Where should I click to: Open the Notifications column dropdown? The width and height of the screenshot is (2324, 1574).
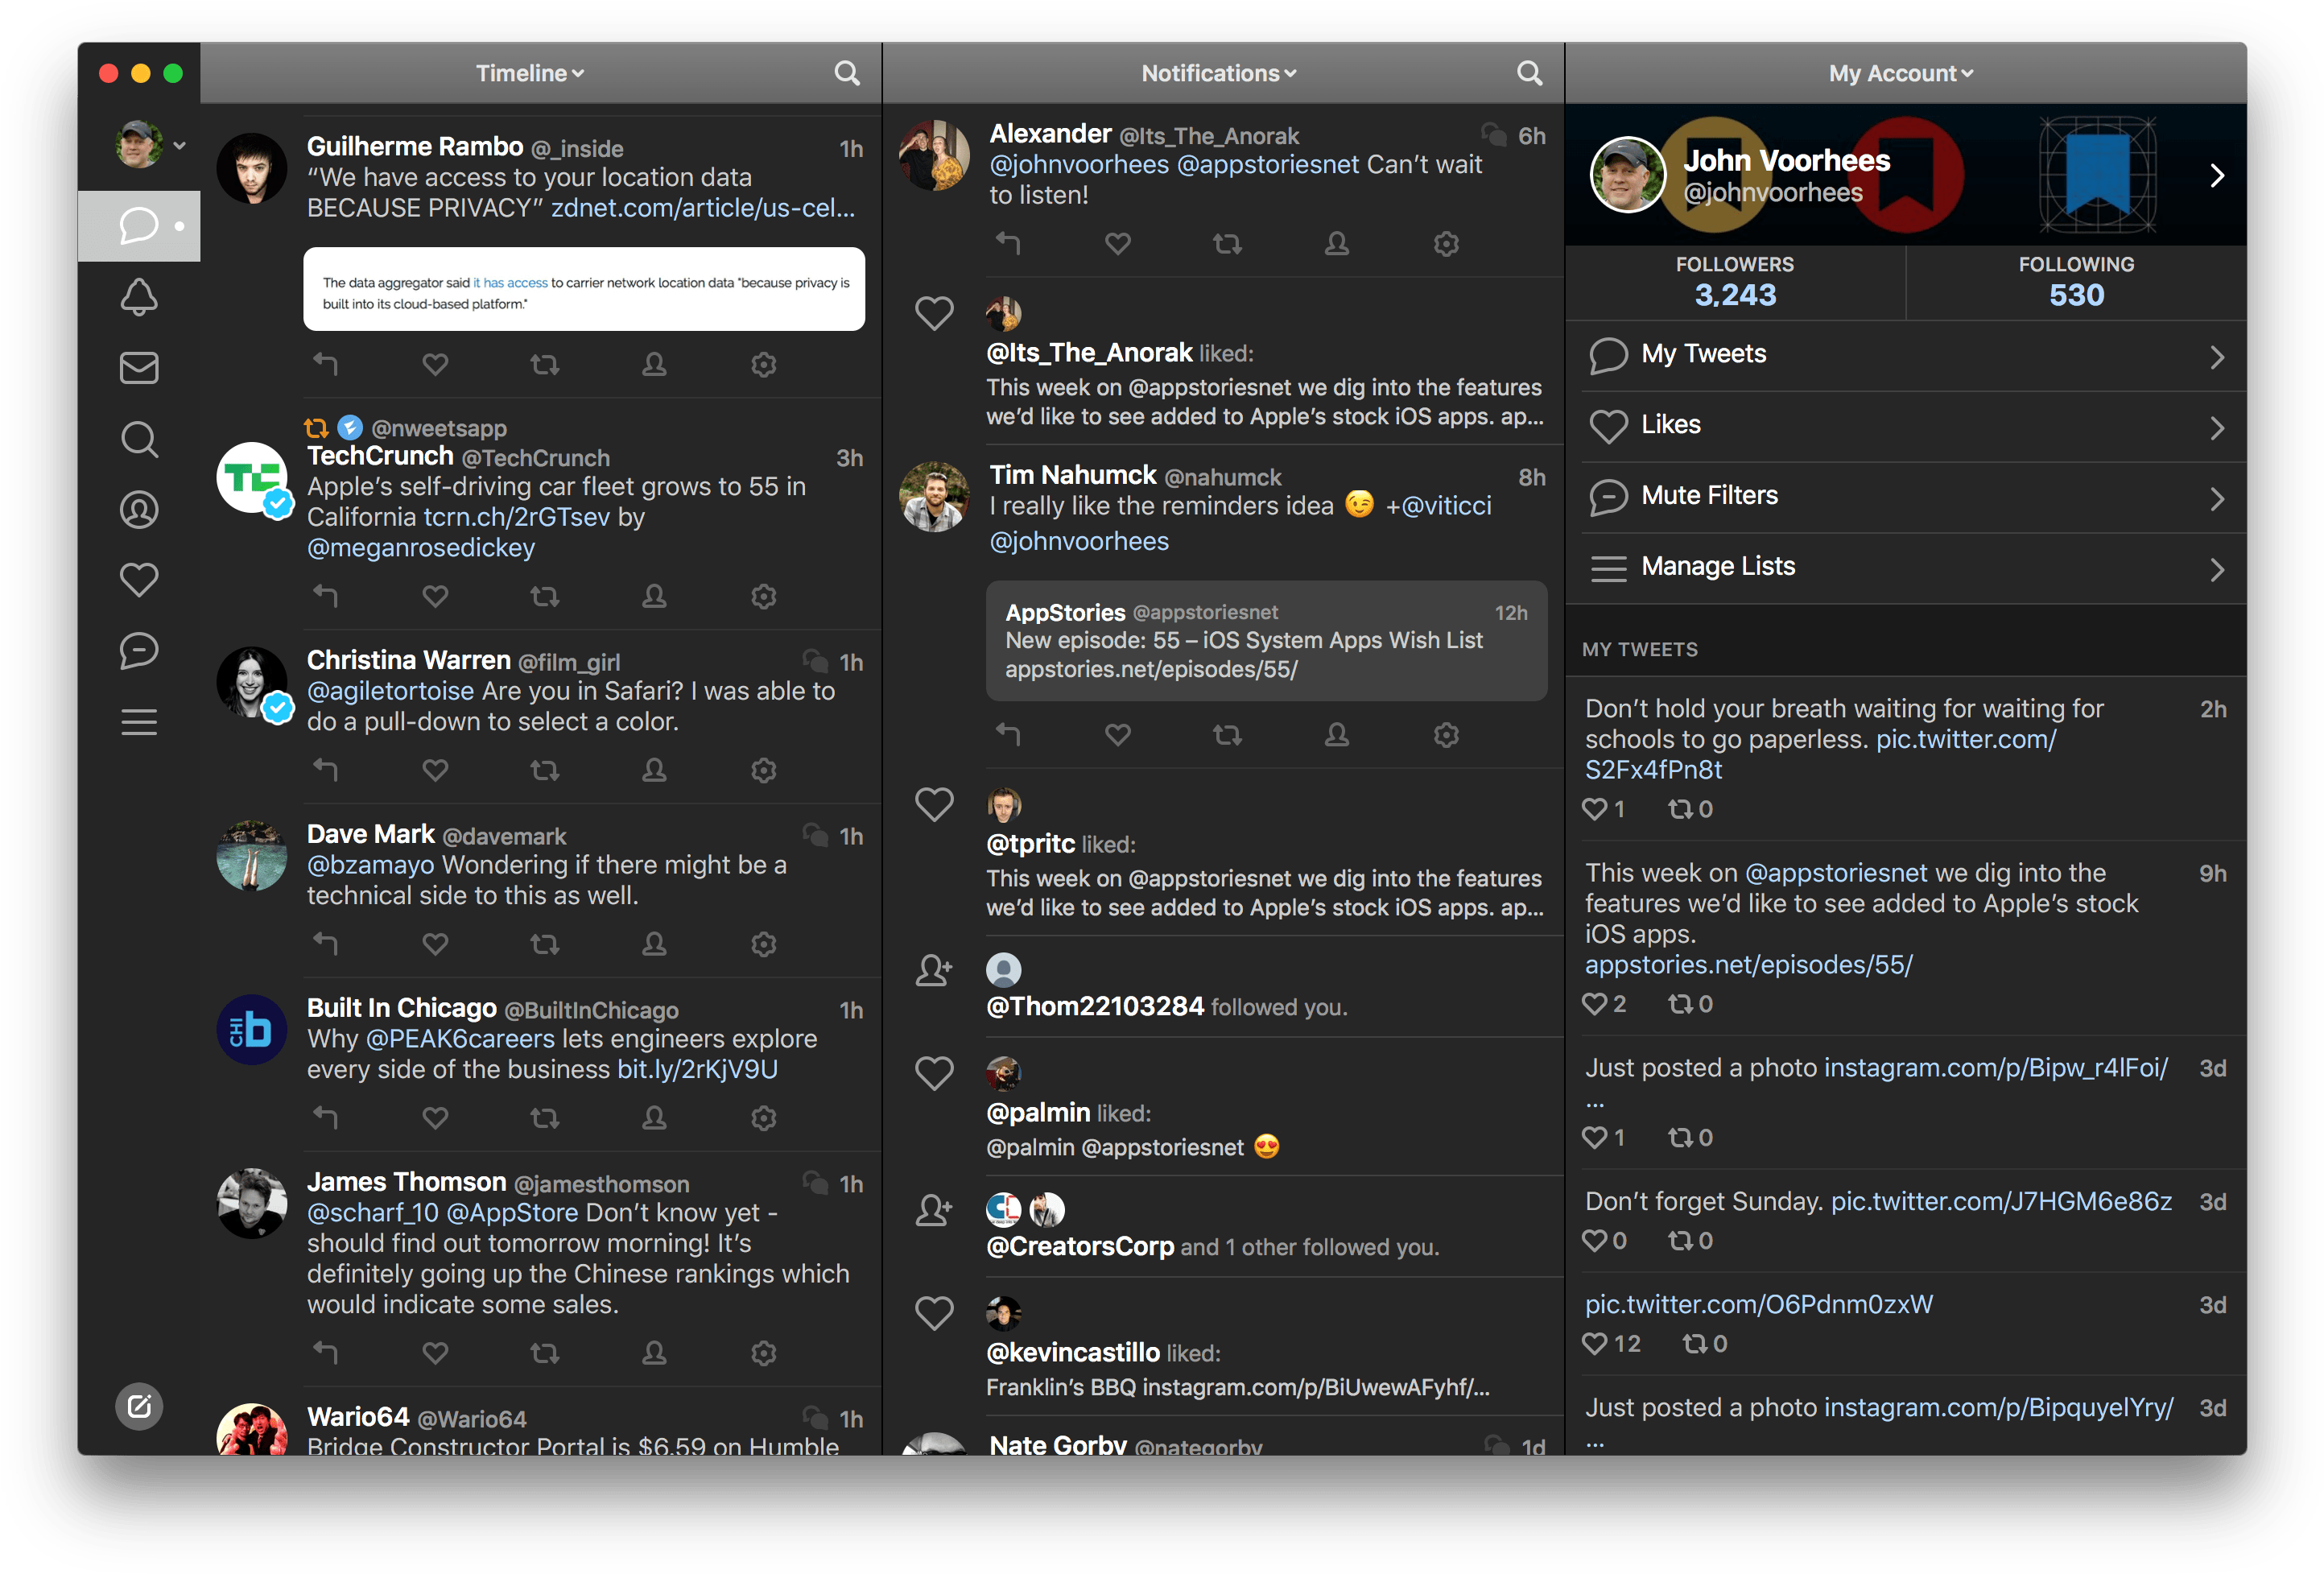tap(1219, 73)
